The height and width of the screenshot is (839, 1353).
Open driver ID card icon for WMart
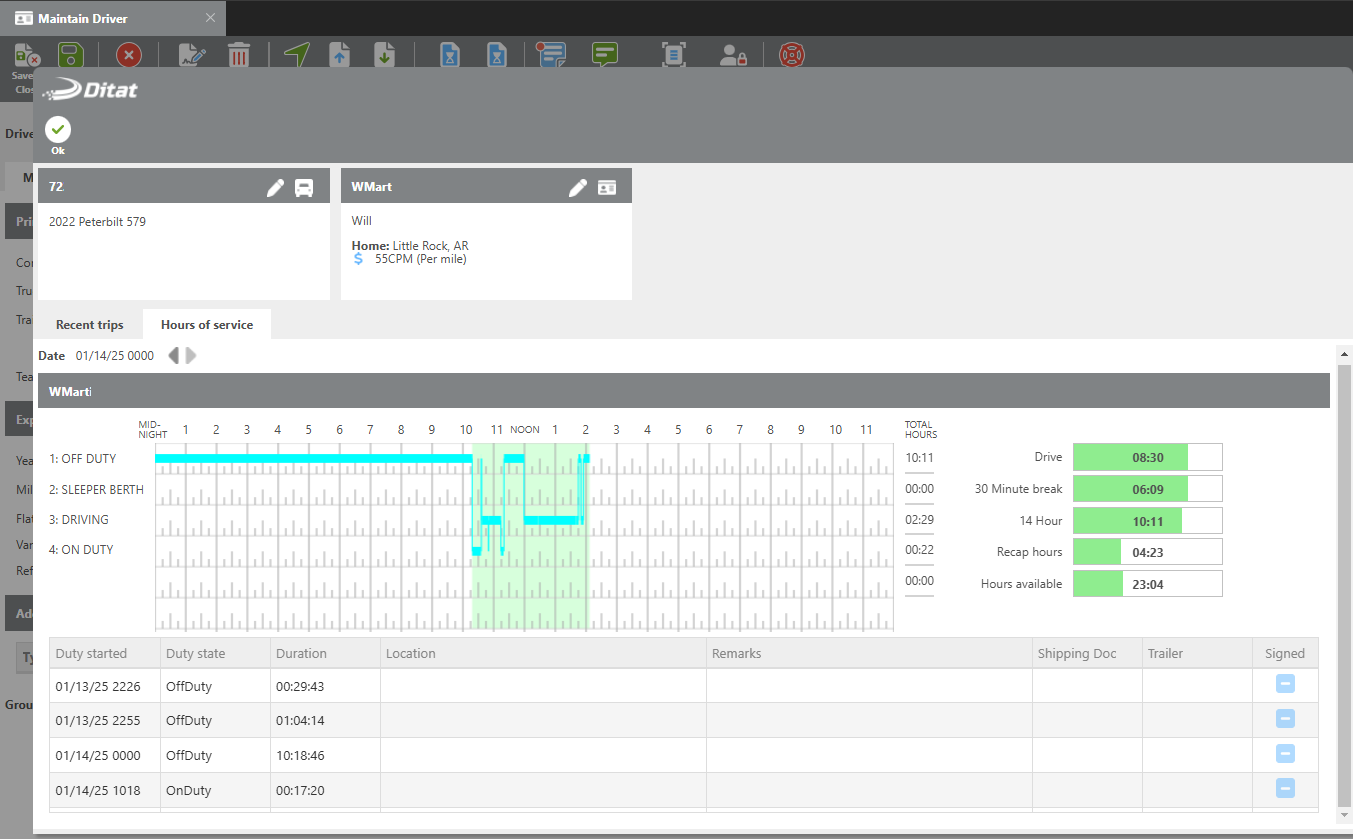tap(607, 188)
